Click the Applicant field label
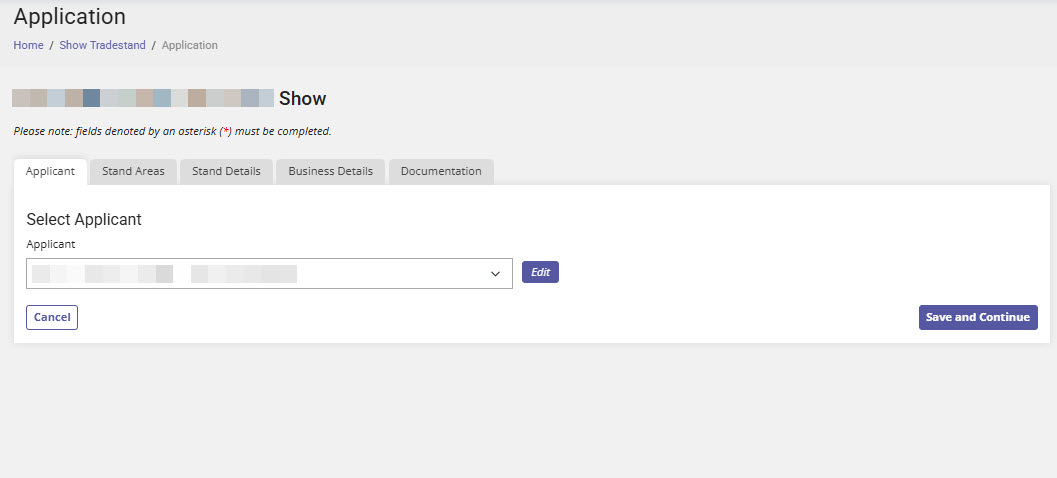1057x478 pixels. coord(51,243)
